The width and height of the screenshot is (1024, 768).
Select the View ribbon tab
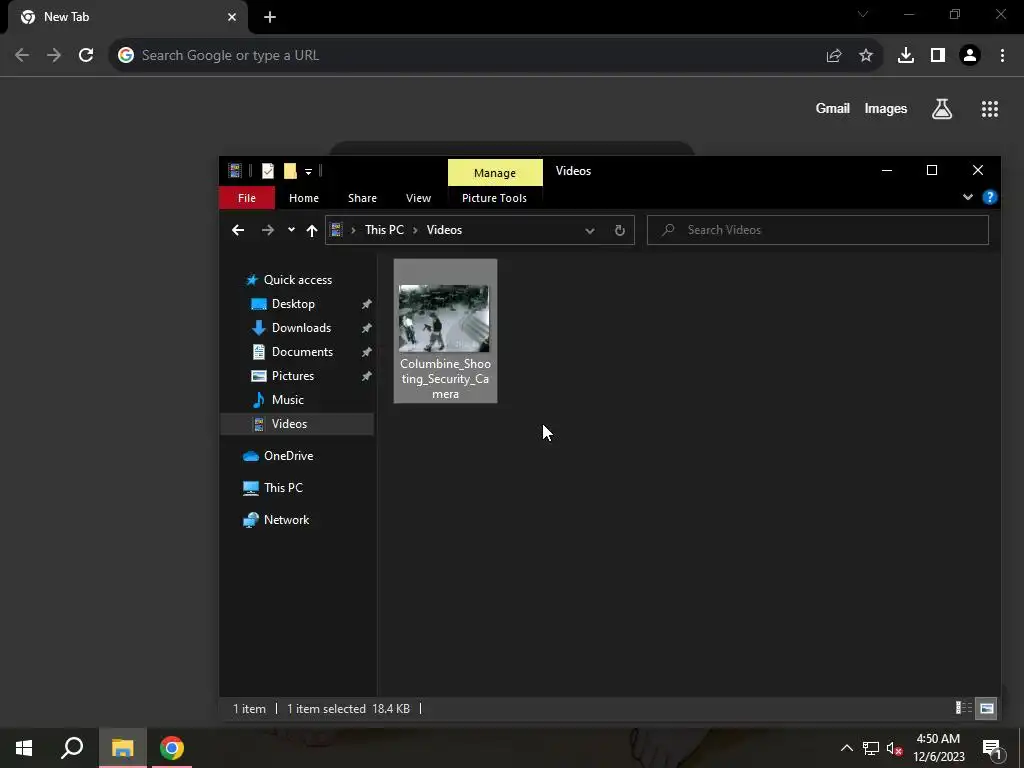point(418,198)
